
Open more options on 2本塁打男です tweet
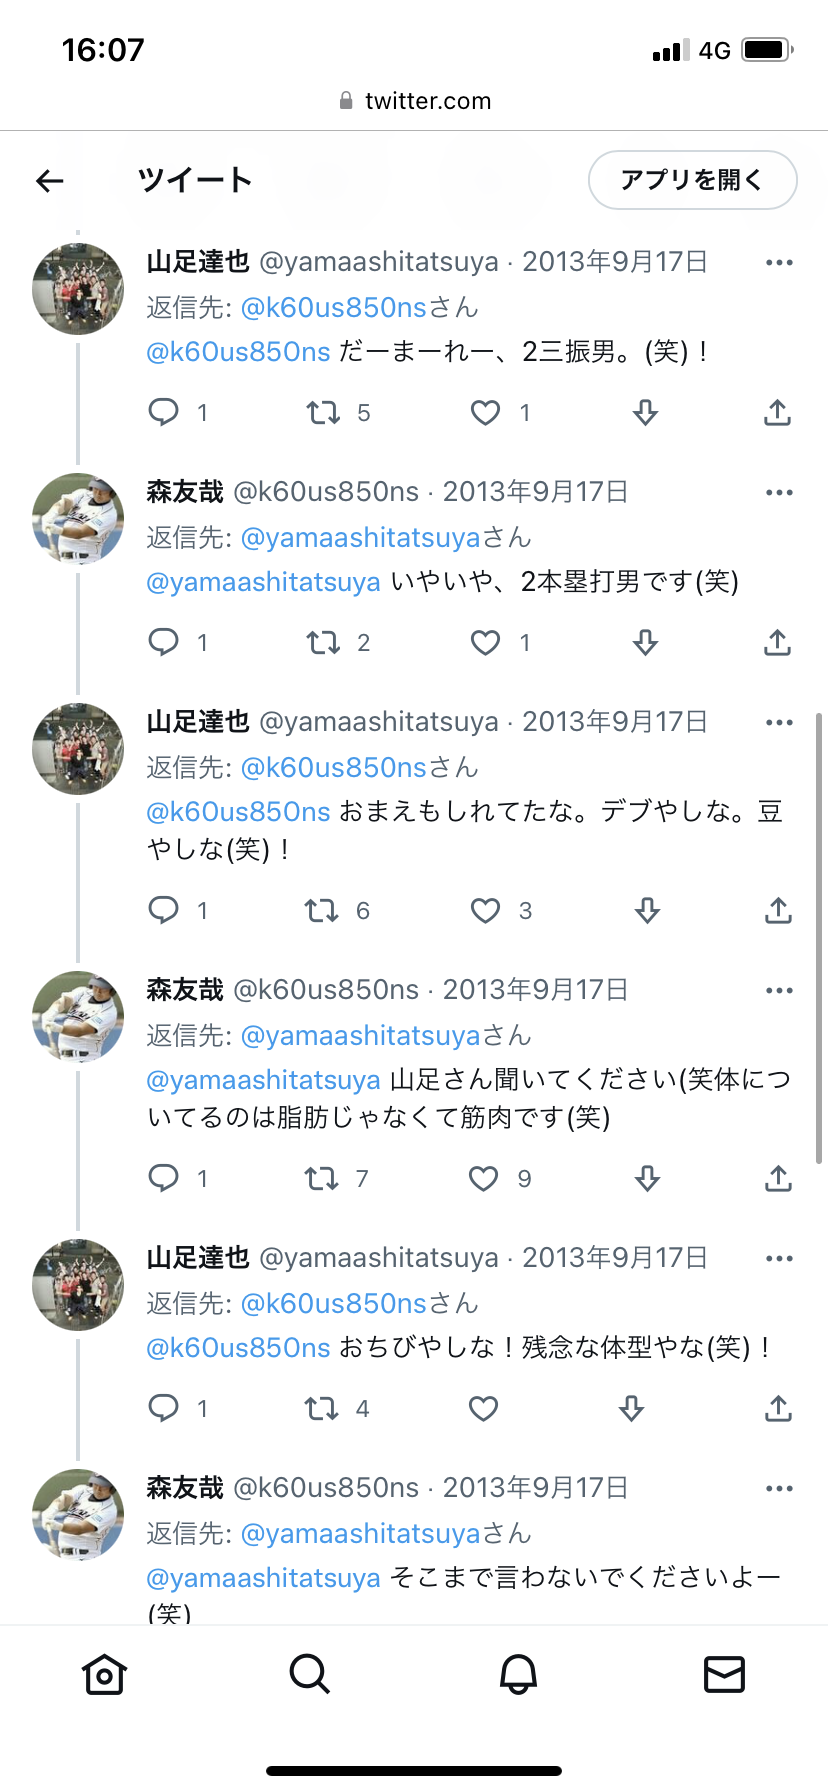pos(779,493)
